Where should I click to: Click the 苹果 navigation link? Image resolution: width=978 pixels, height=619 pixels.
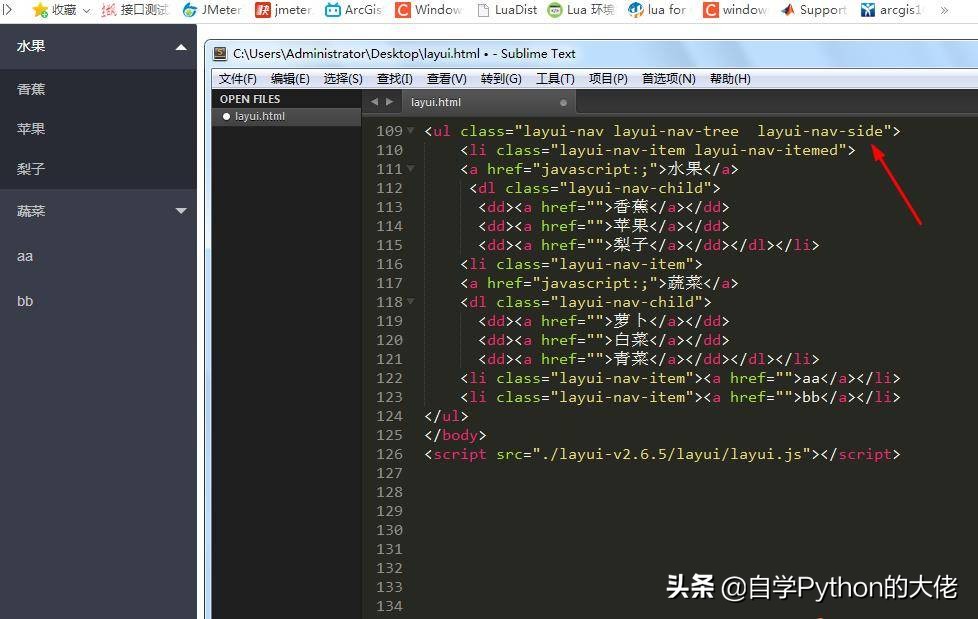tap(31, 129)
